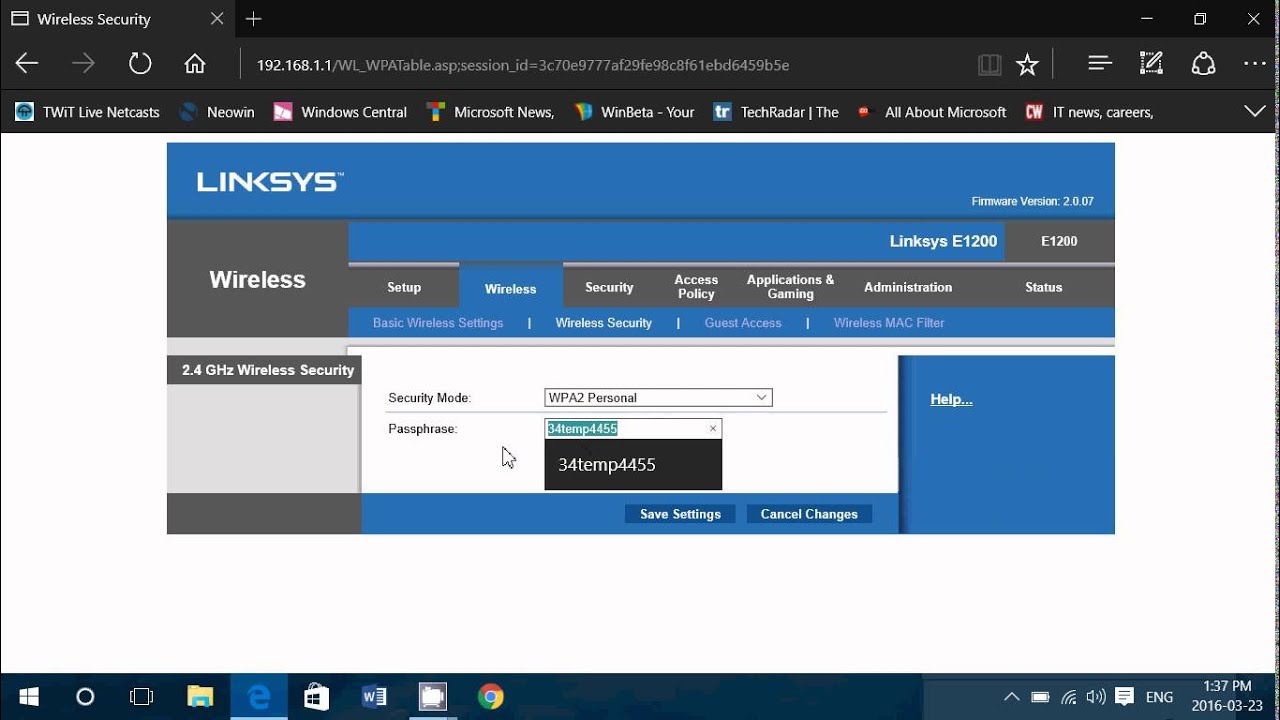
Task: Open Wireless MAC Filter subtab
Action: 889,323
